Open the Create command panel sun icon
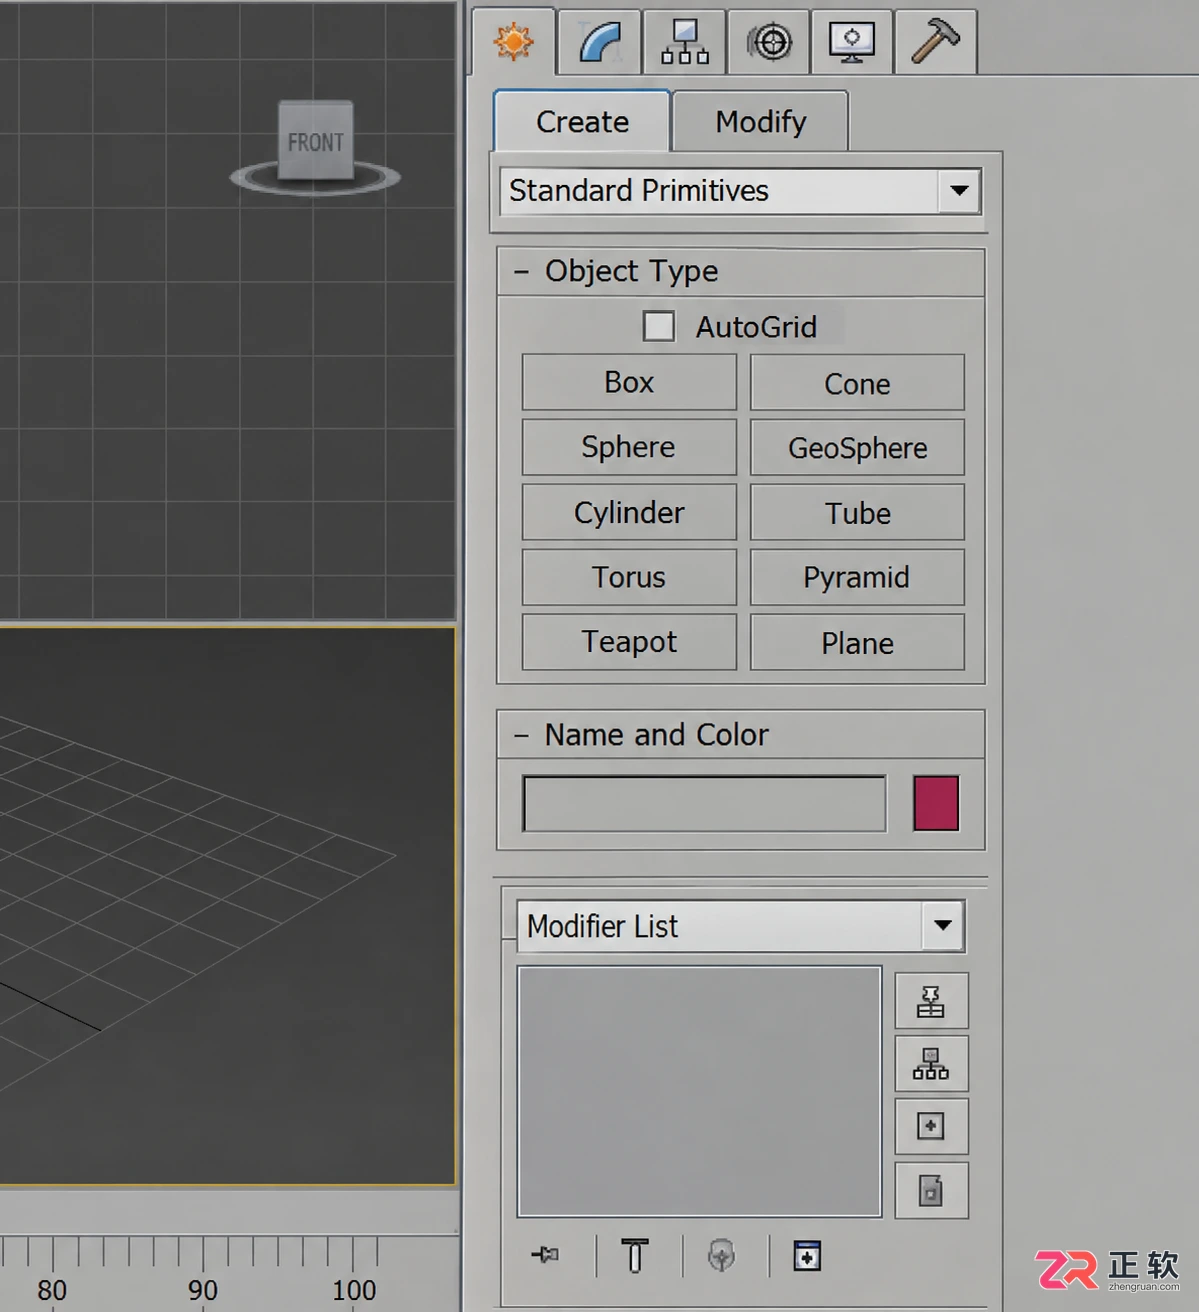 pos(514,42)
